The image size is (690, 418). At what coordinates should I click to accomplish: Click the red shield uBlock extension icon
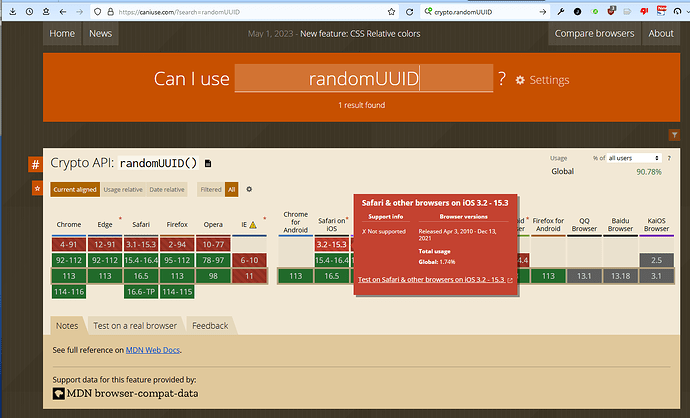point(611,11)
